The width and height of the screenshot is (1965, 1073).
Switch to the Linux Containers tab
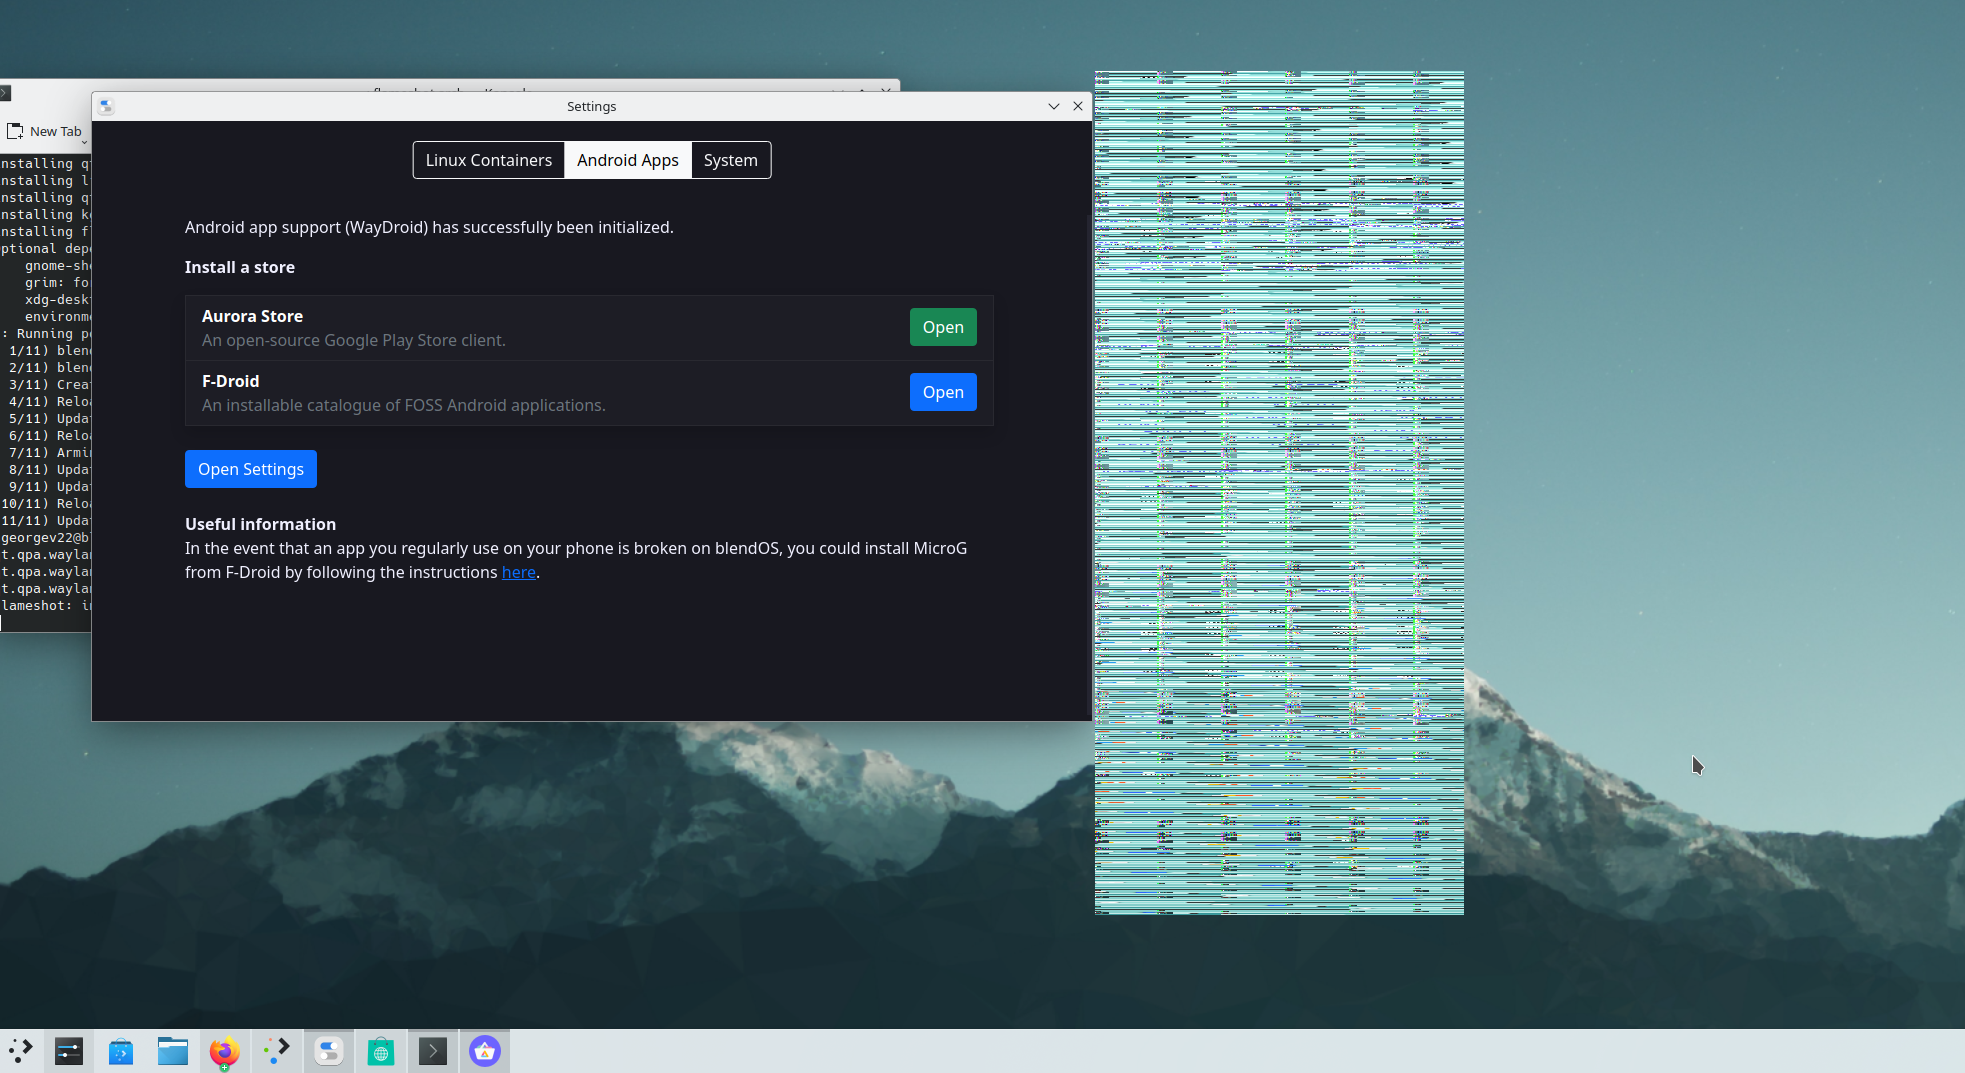(488, 160)
